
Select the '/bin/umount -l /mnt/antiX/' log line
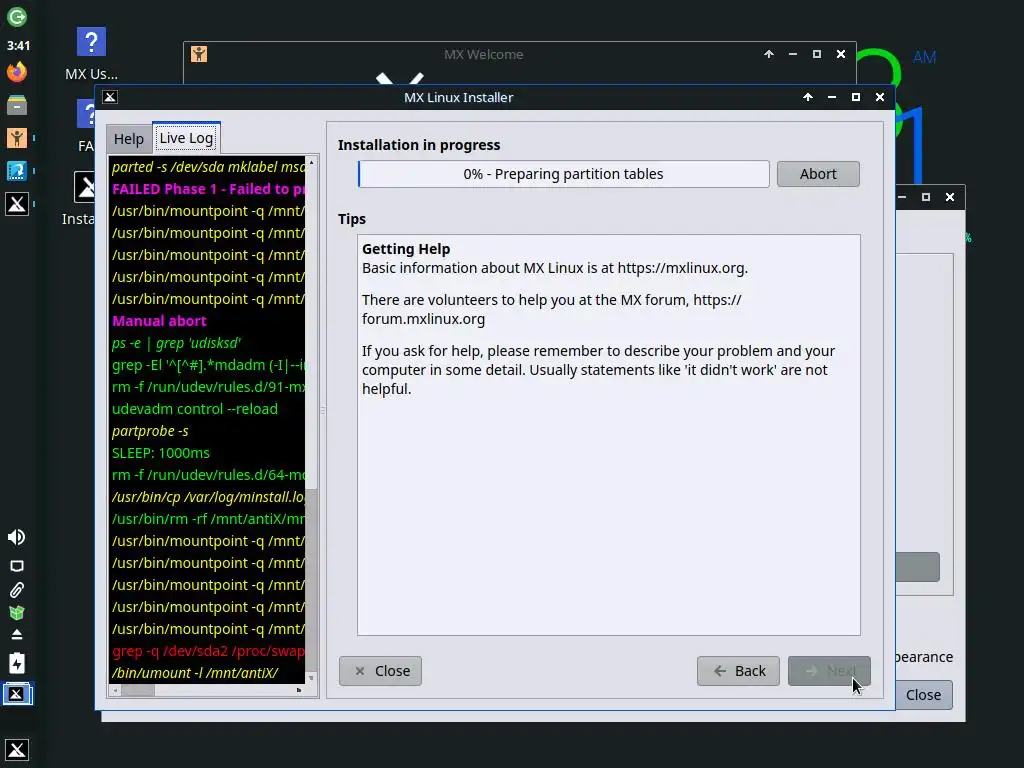(x=195, y=673)
